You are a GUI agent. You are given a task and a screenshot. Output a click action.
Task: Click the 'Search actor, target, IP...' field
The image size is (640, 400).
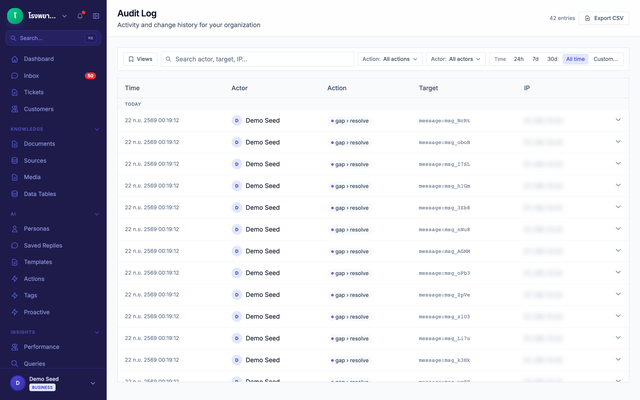coord(258,59)
